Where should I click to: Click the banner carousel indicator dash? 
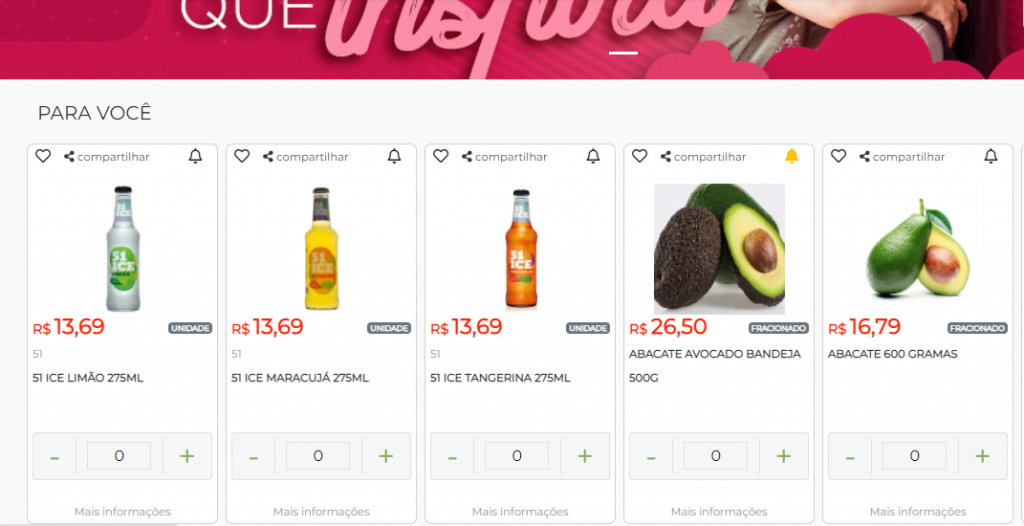coord(624,52)
